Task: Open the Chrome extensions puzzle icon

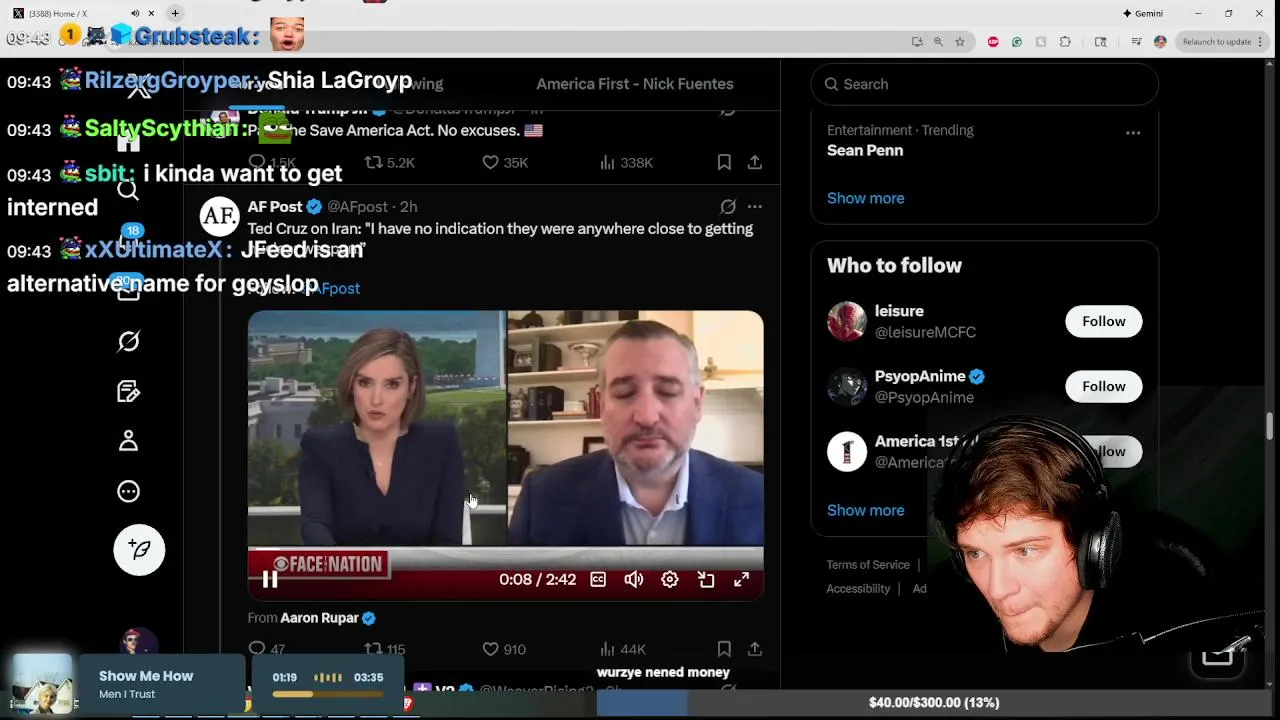Action: point(1064,42)
